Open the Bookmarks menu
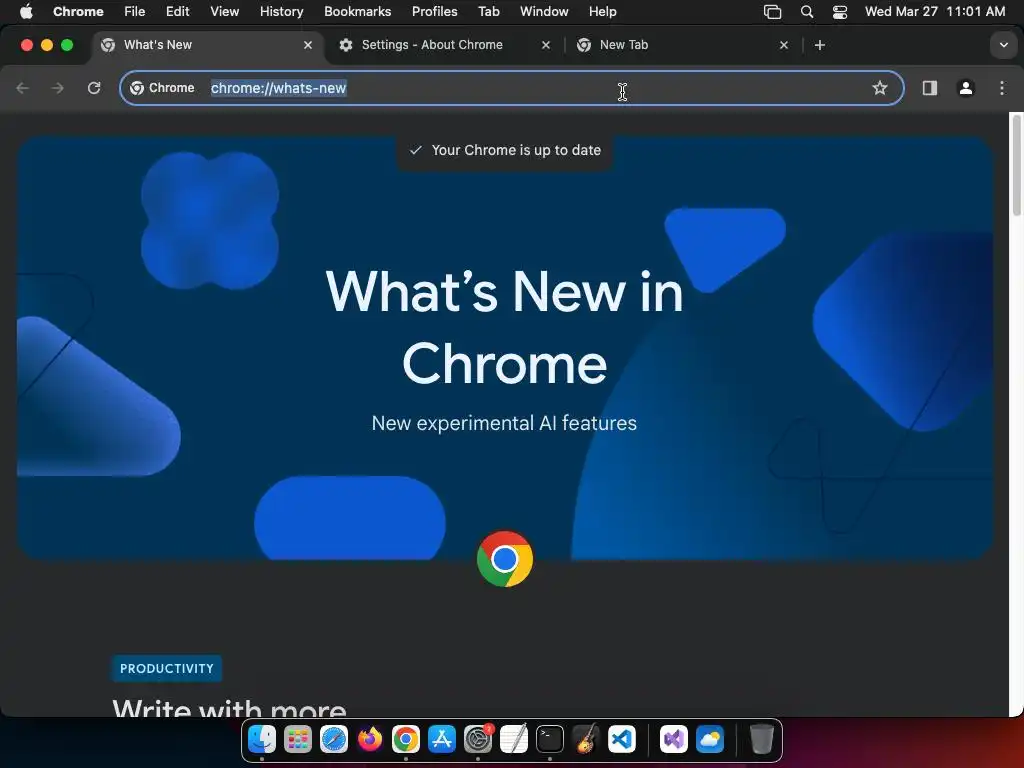Image resolution: width=1024 pixels, height=768 pixels. click(x=357, y=12)
